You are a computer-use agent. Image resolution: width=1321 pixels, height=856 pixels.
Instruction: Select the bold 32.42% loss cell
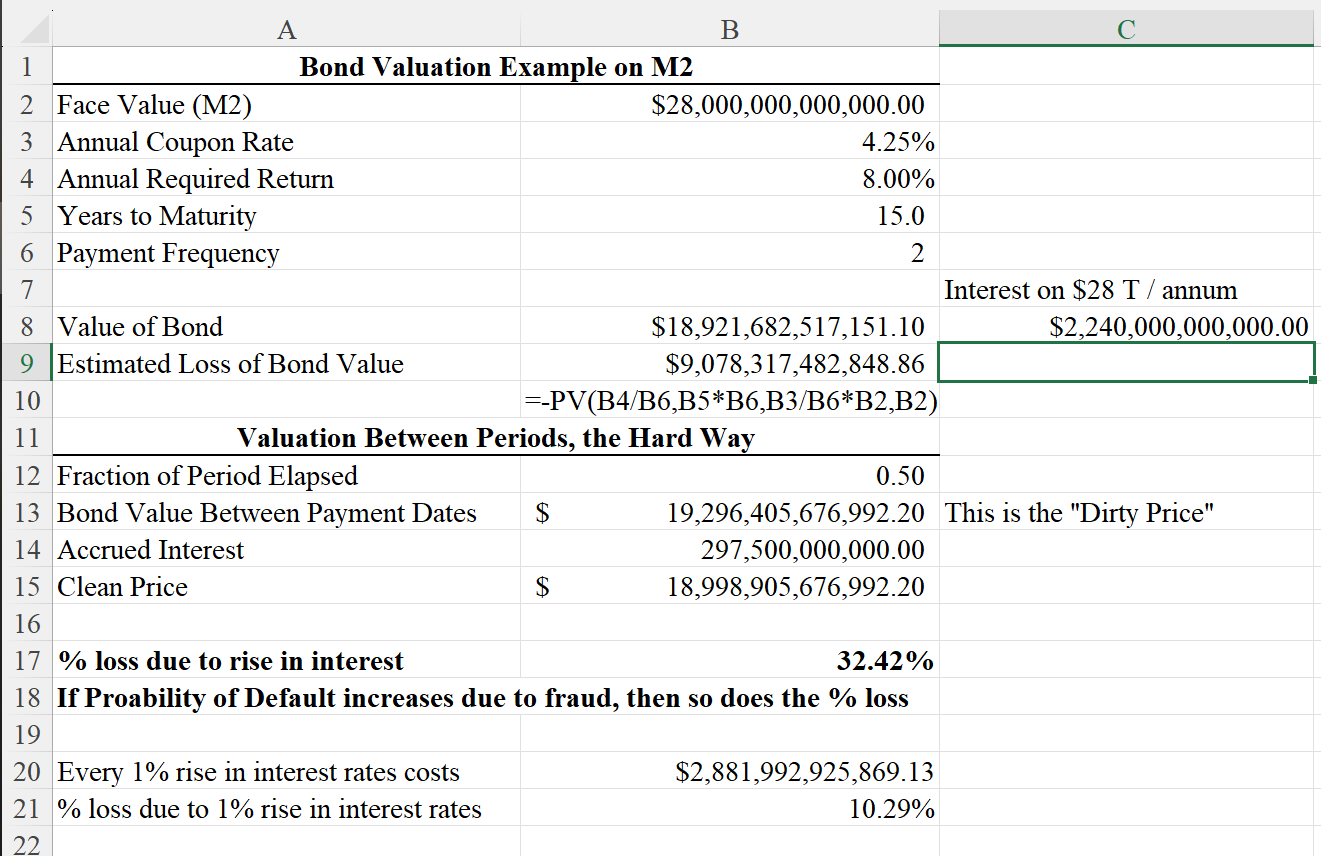click(884, 661)
